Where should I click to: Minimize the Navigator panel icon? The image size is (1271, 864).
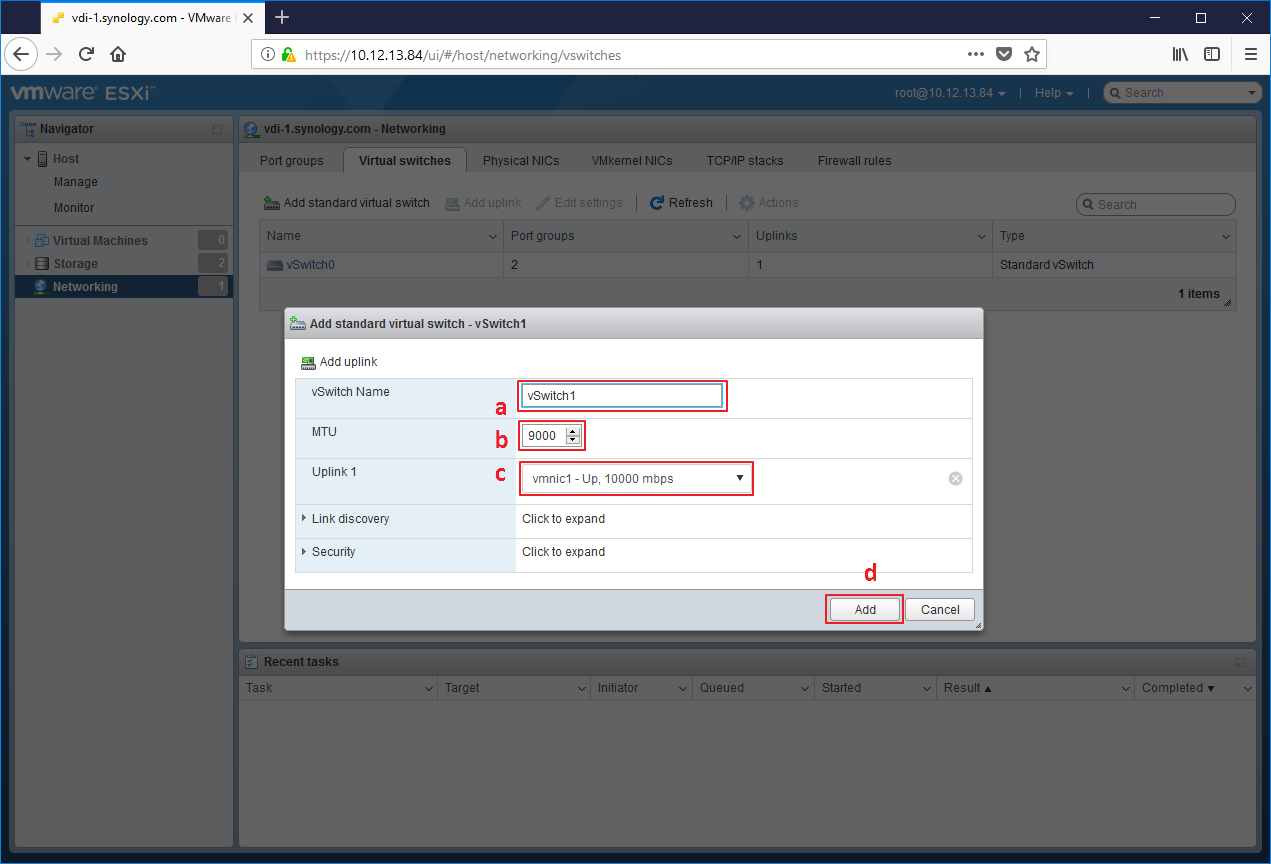pyautogui.click(x=217, y=129)
